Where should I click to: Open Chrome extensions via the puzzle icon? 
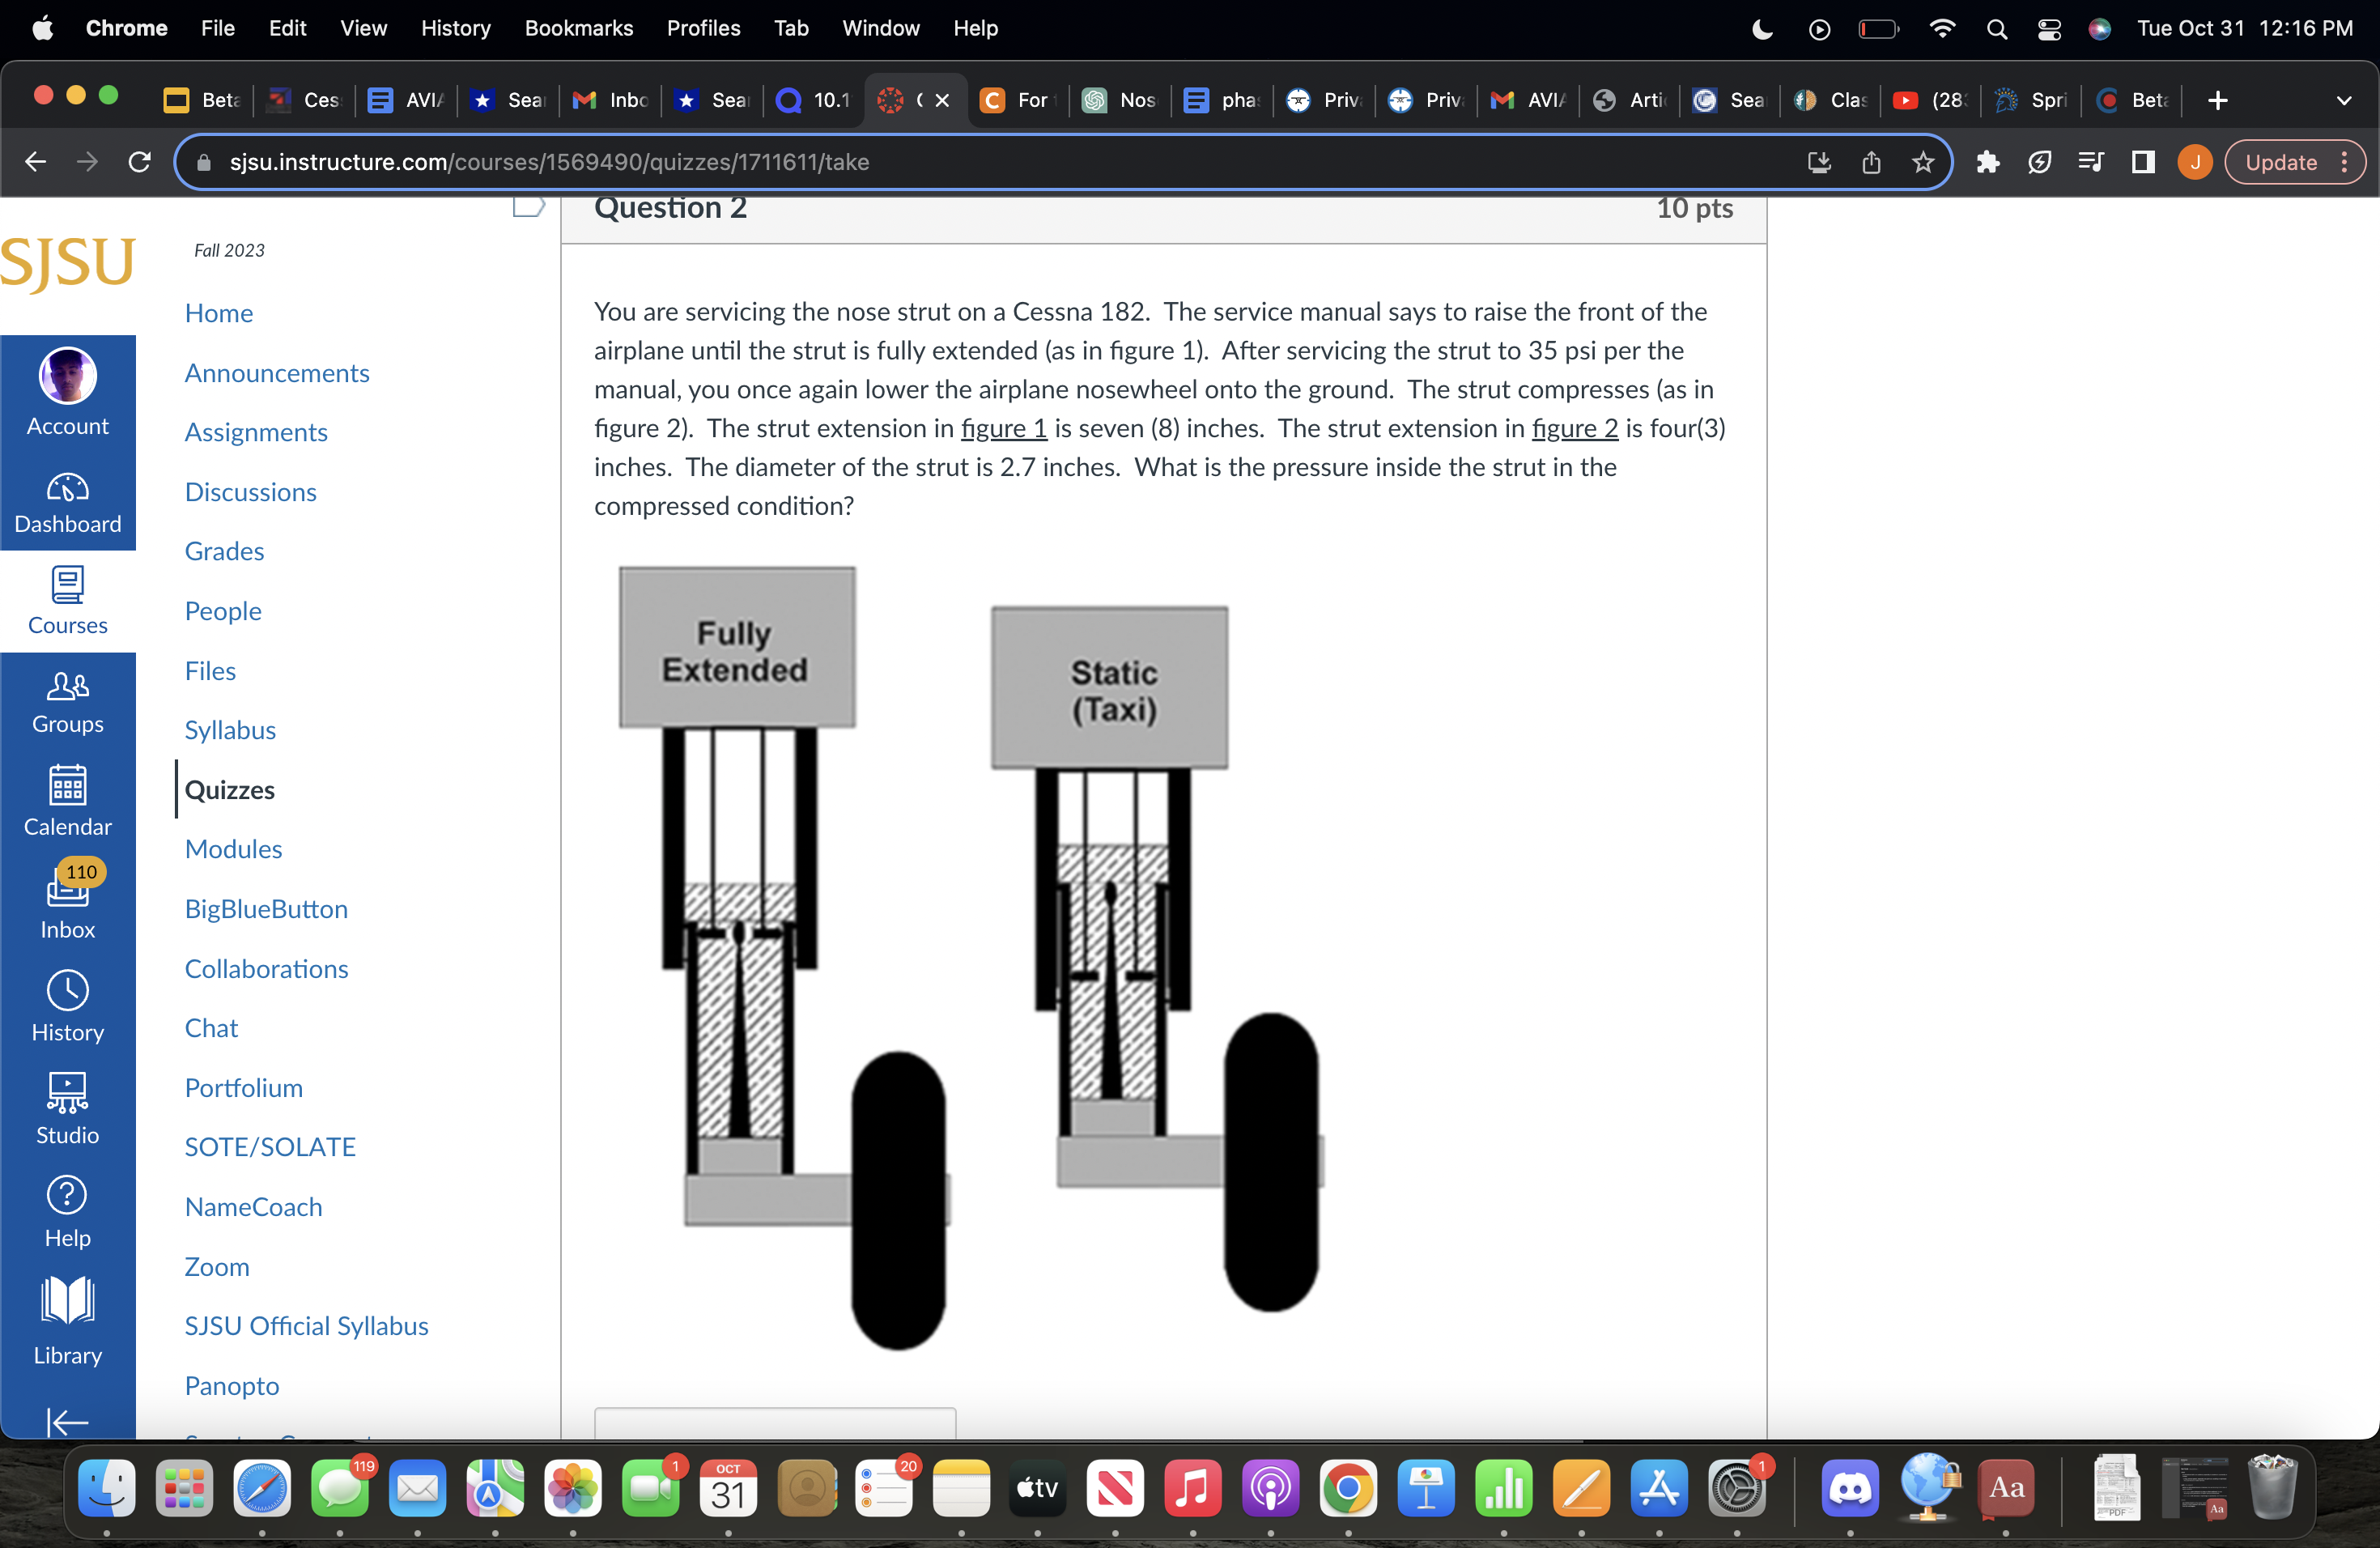pos(1988,162)
